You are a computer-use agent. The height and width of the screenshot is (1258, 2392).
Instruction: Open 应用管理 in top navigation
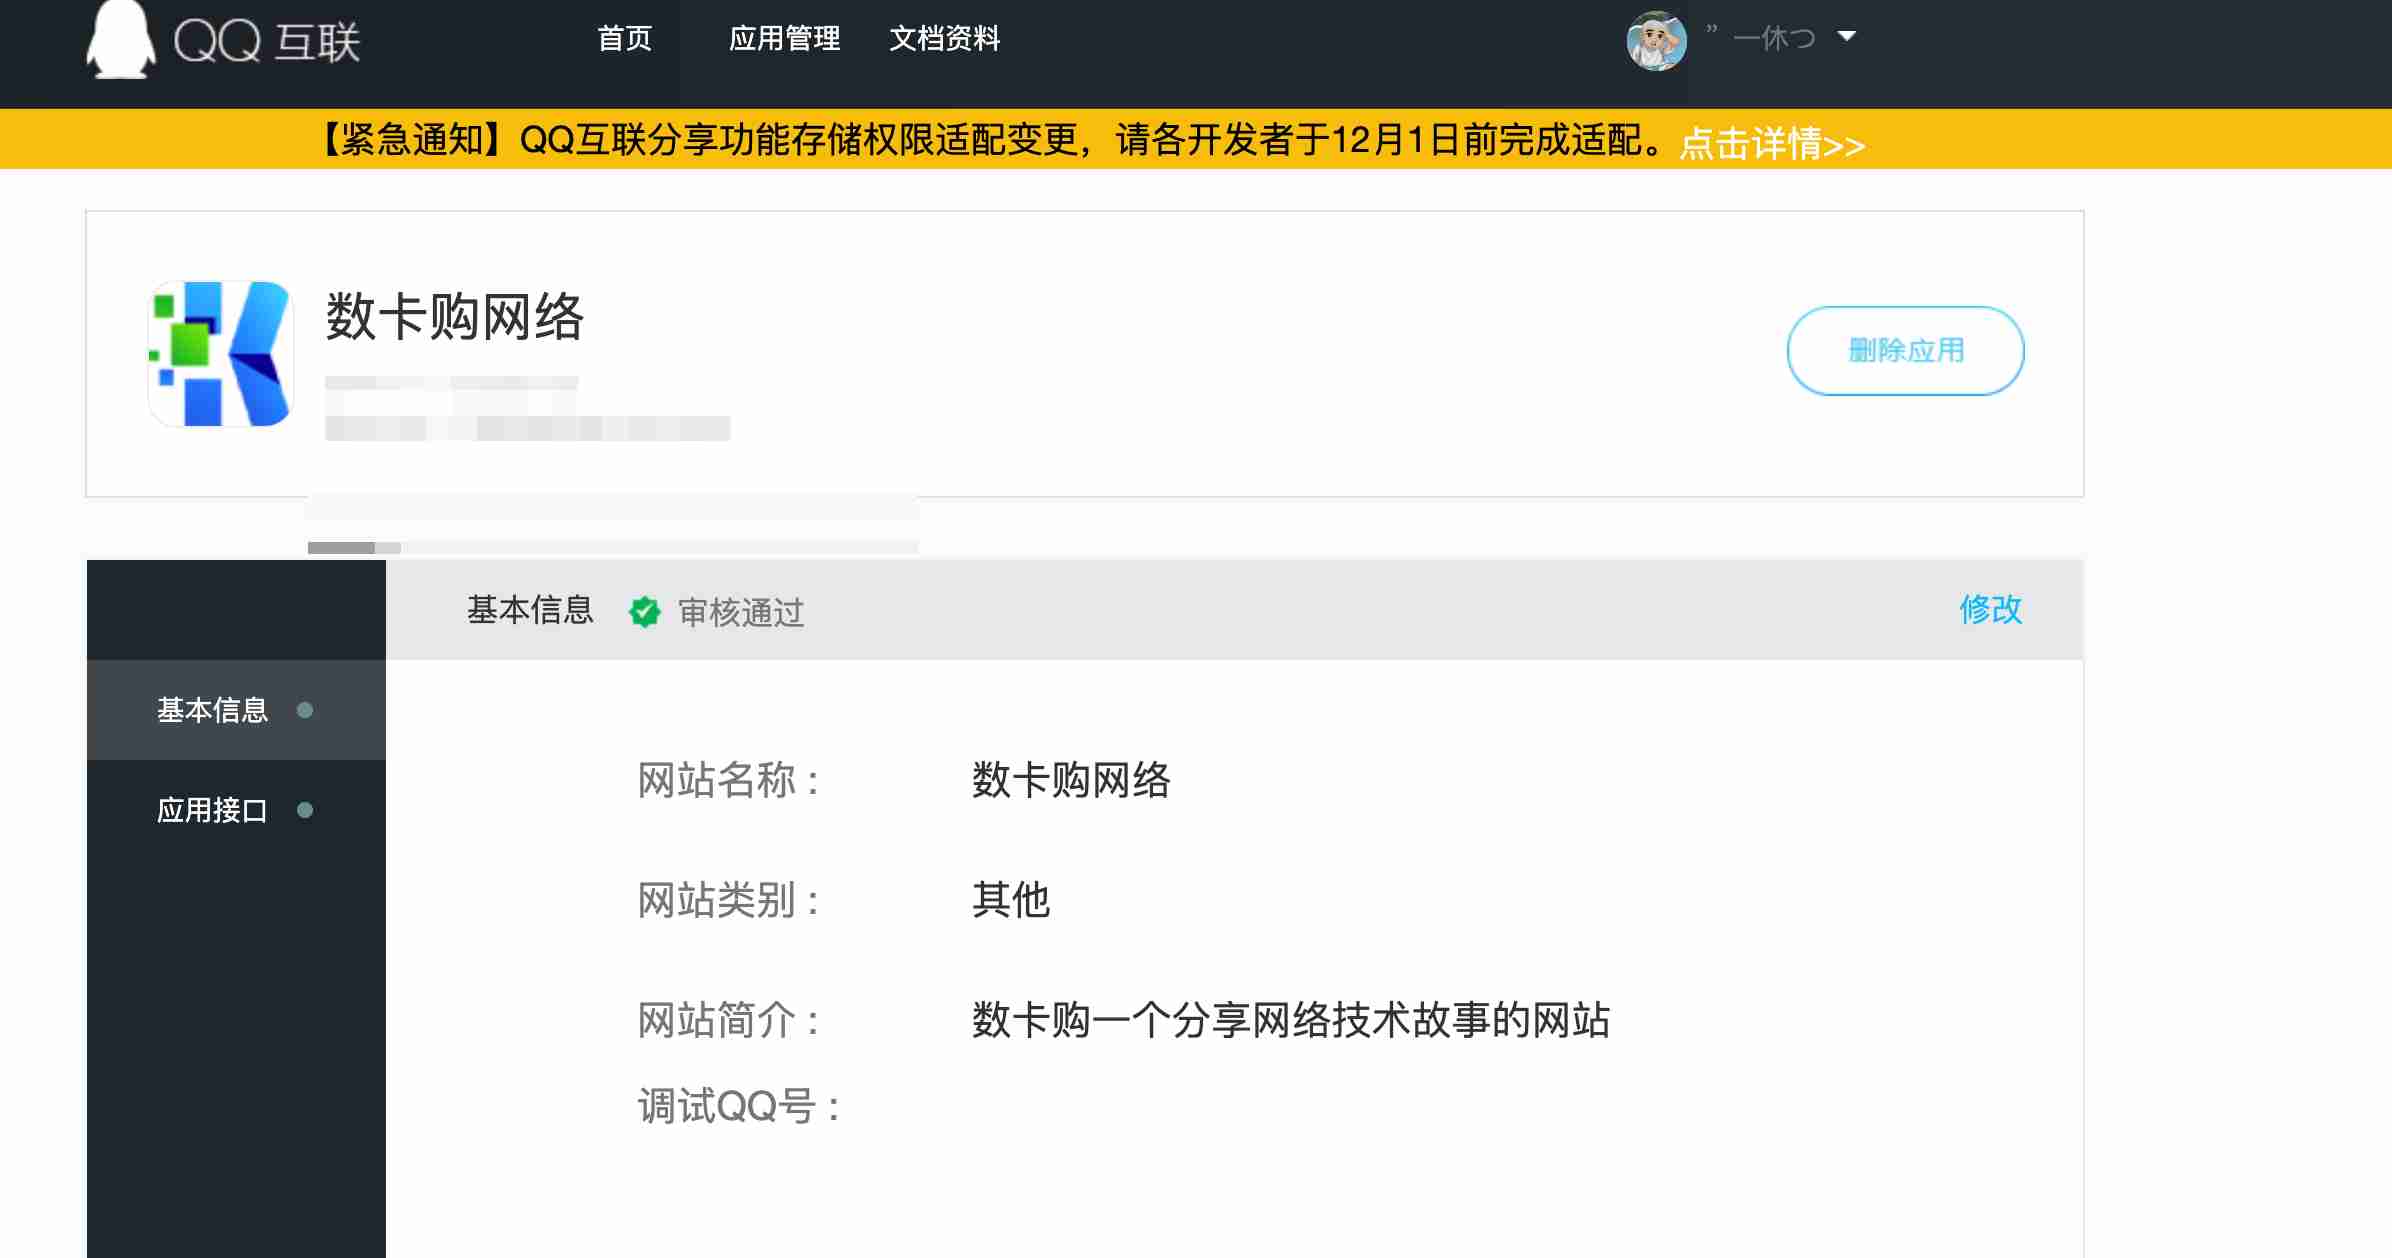pyautogui.click(x=784, y=39)
